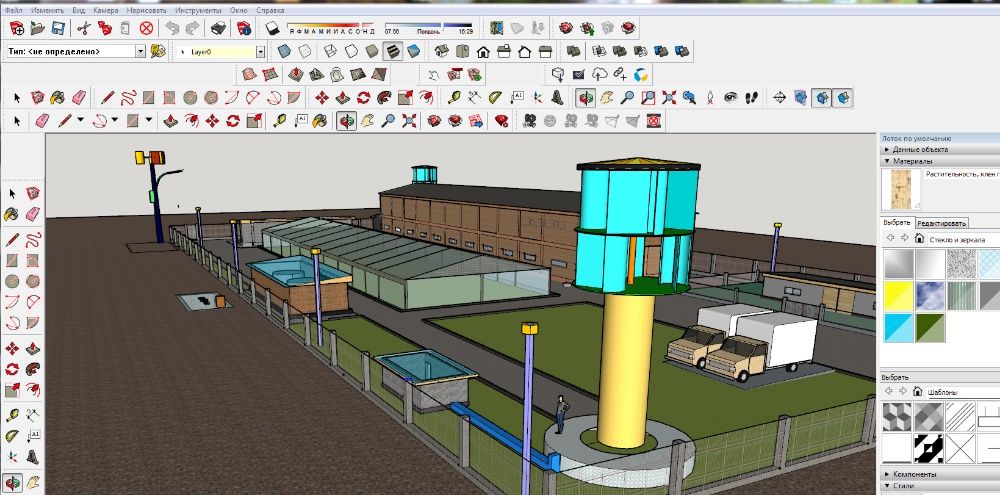This screenshot has height=495, width=1000.
Task: Select the Sandbox Drape tool
Action: tap(337, 75)
